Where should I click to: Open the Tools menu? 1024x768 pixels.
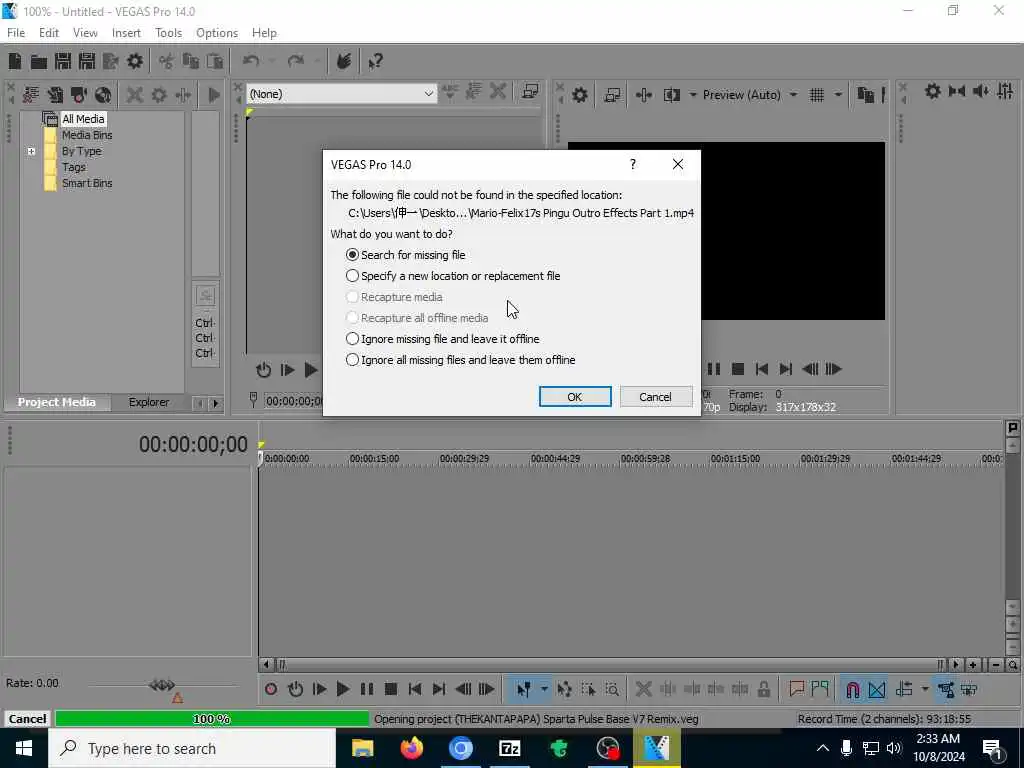tap(168, 33)
